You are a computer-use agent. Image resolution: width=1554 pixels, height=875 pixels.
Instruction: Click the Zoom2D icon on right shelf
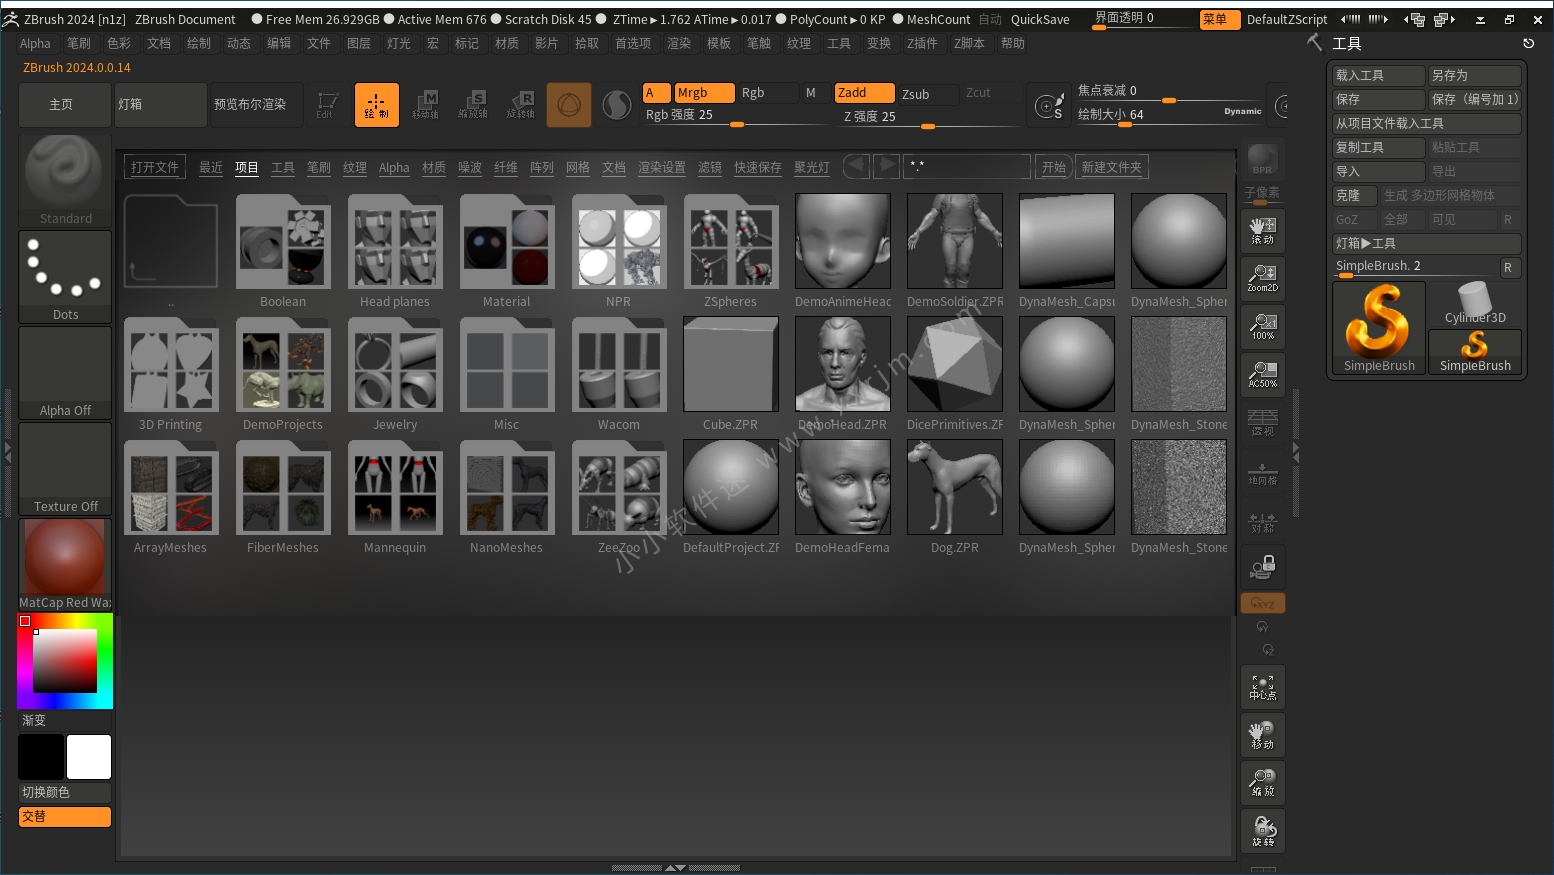[1262, 278]
